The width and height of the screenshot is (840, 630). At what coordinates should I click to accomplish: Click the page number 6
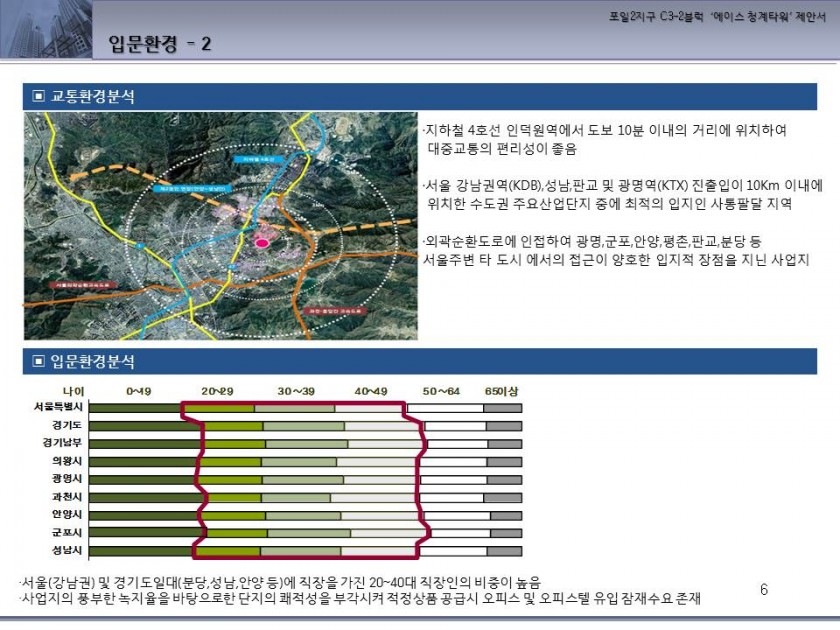764,590
